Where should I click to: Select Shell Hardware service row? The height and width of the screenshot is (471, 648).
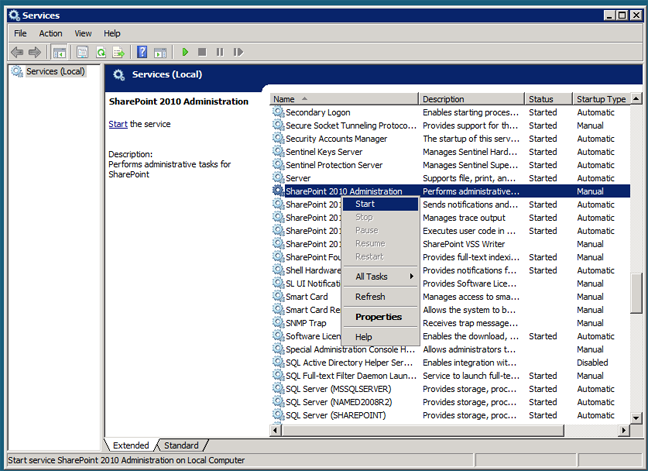pyautogui.click(x=450, y=270)
